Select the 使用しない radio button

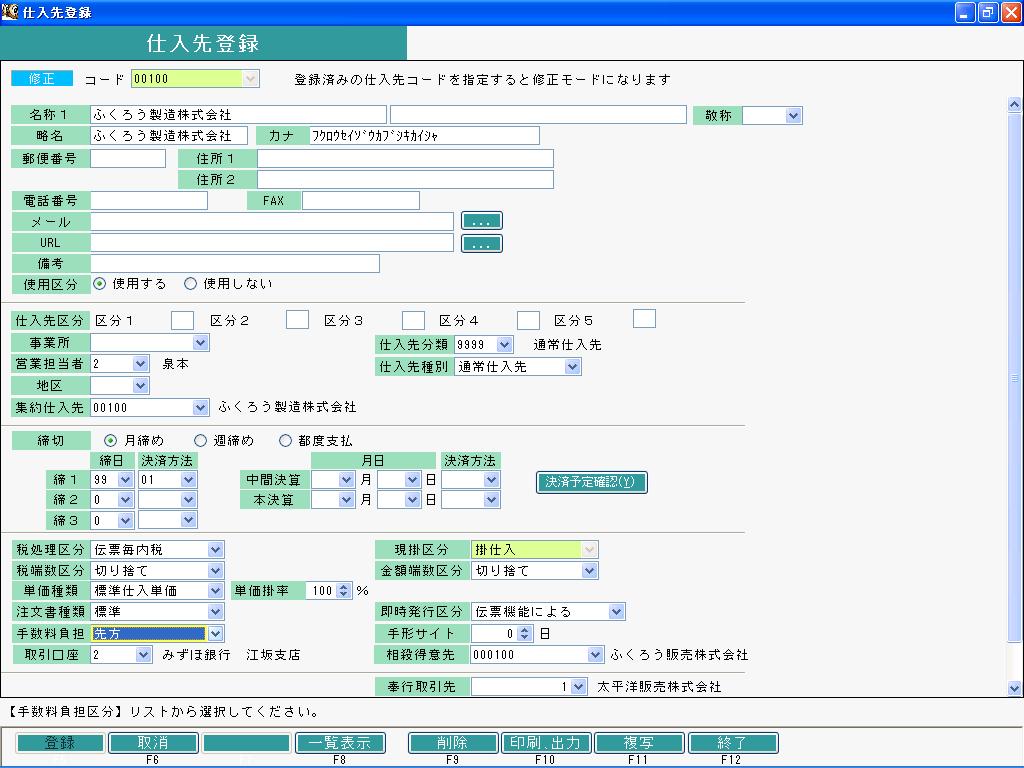(190, 283)
